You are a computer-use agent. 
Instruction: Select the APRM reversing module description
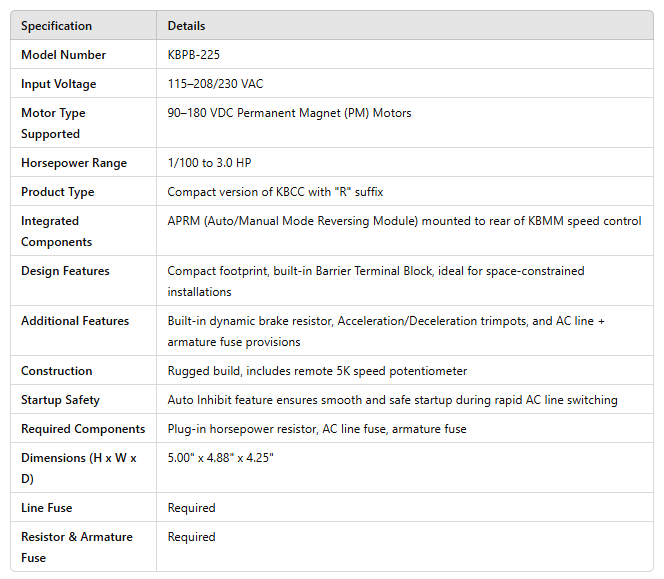(x=404, y=221)
